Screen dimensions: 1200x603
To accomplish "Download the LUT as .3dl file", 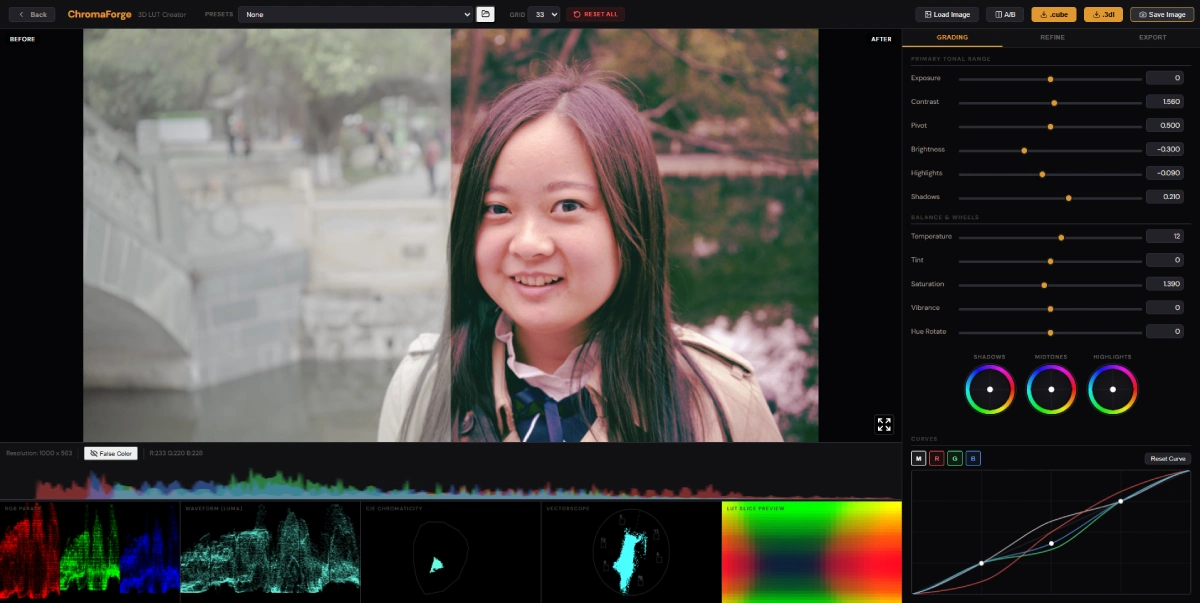I will click(1102, 14).
